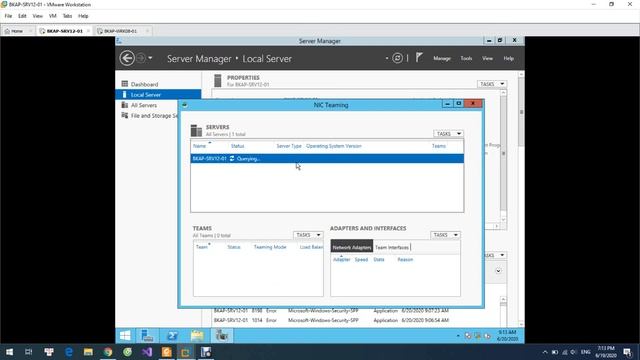Select Local Server in the sidebar
This screenshot has width=640, height=360.
(158, 95)
